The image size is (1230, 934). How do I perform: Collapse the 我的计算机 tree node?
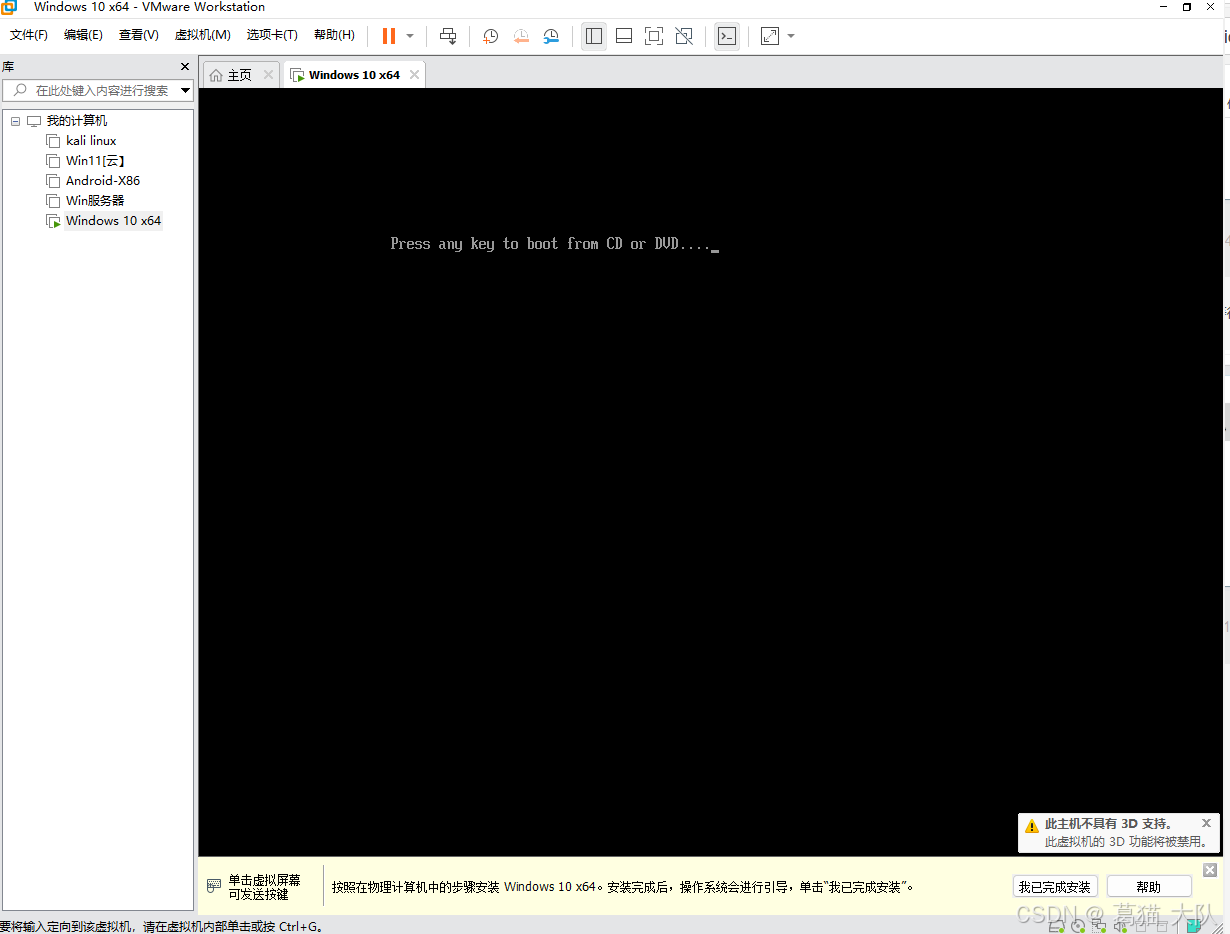click(x=15, y=121)
